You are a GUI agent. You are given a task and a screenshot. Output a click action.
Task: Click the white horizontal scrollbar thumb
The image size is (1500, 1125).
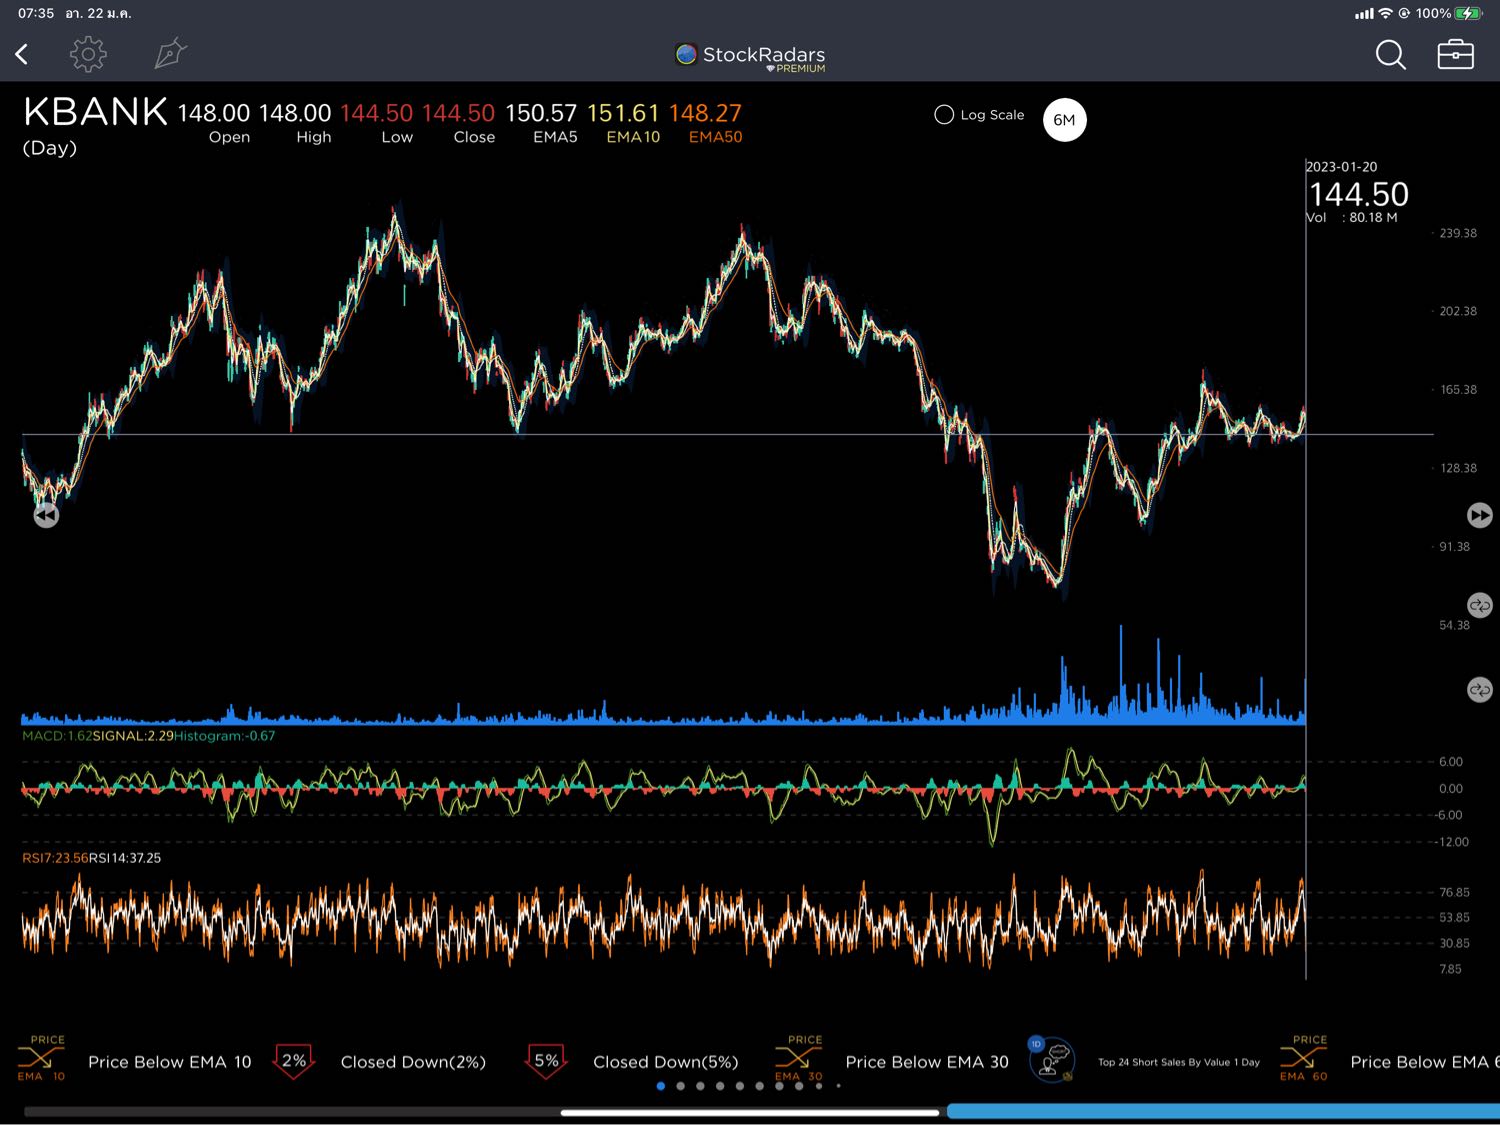pyautogui.click(x=750, y=1112)
